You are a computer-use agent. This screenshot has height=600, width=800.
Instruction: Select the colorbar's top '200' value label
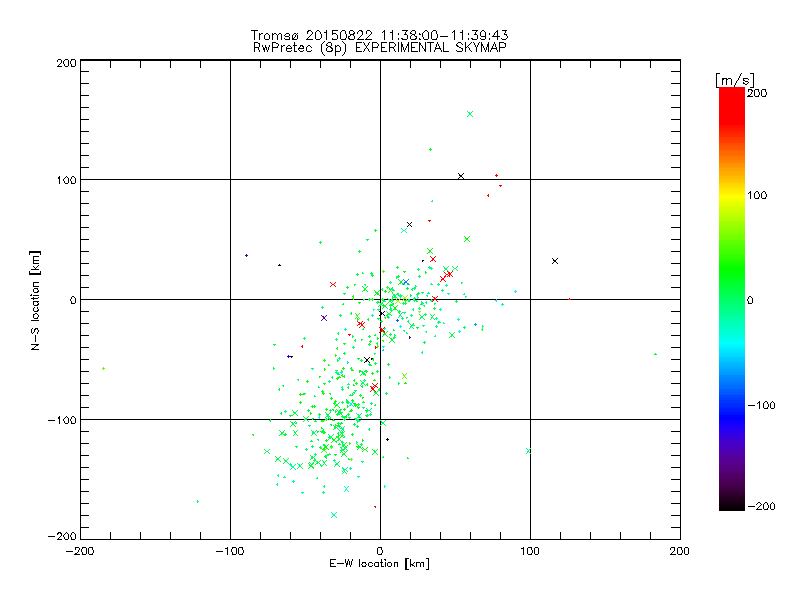757,93
